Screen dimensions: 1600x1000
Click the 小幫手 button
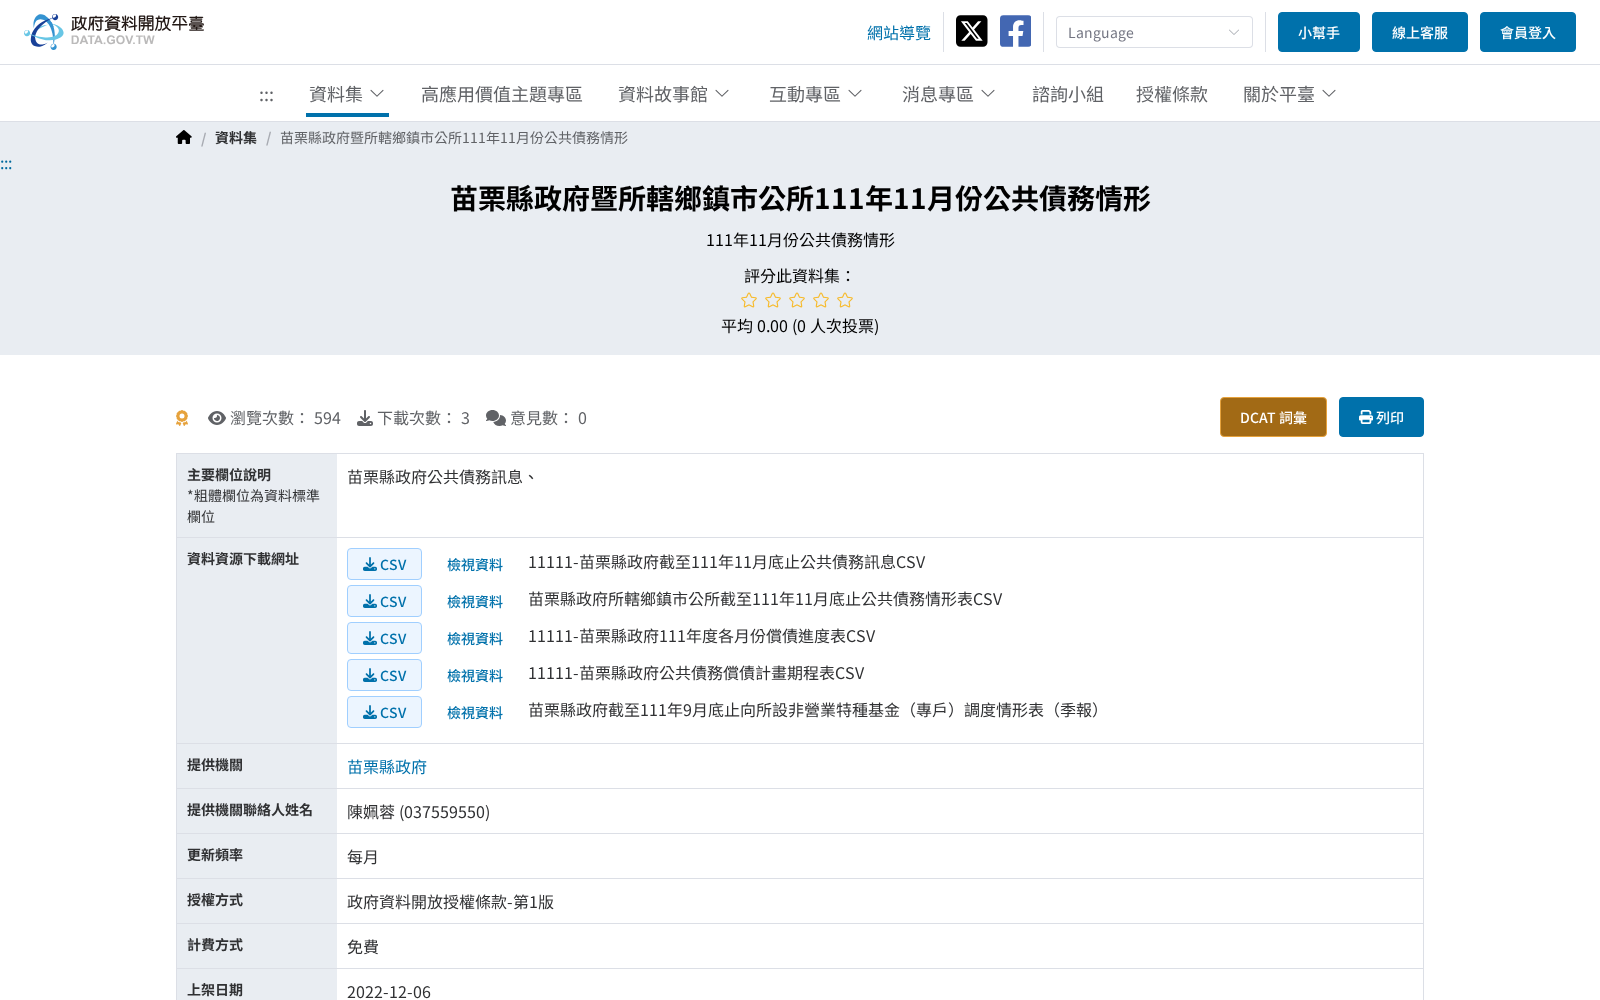click(x=1319, y=32)
